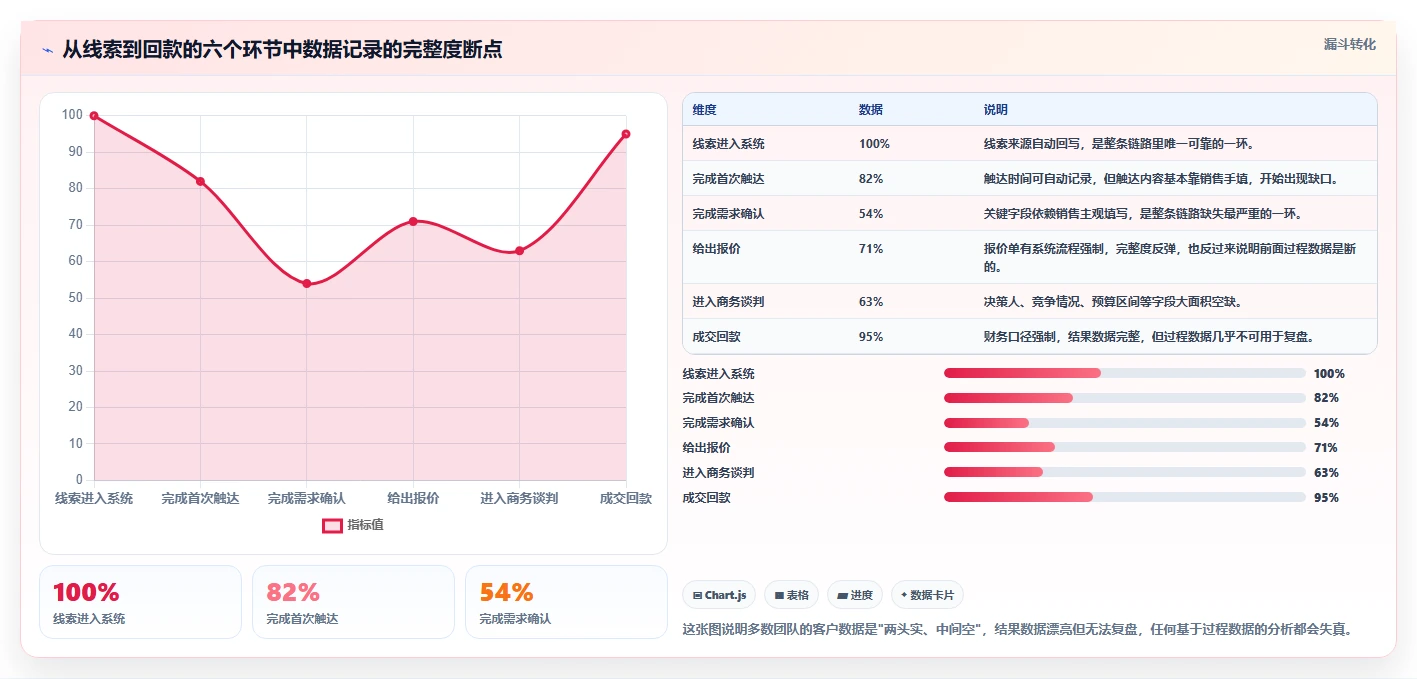The height and width of the screenshot is (679, 1417).
Task: Click the chart data point for 完成首次触达
Action: pyautogui.click(x=200, y=181)
